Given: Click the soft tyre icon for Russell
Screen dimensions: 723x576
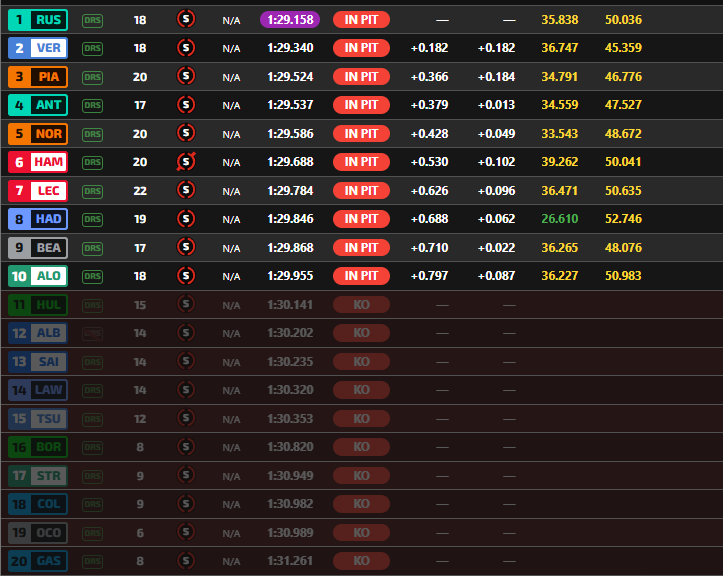Looking at the screenshot, I should (185, 19).
